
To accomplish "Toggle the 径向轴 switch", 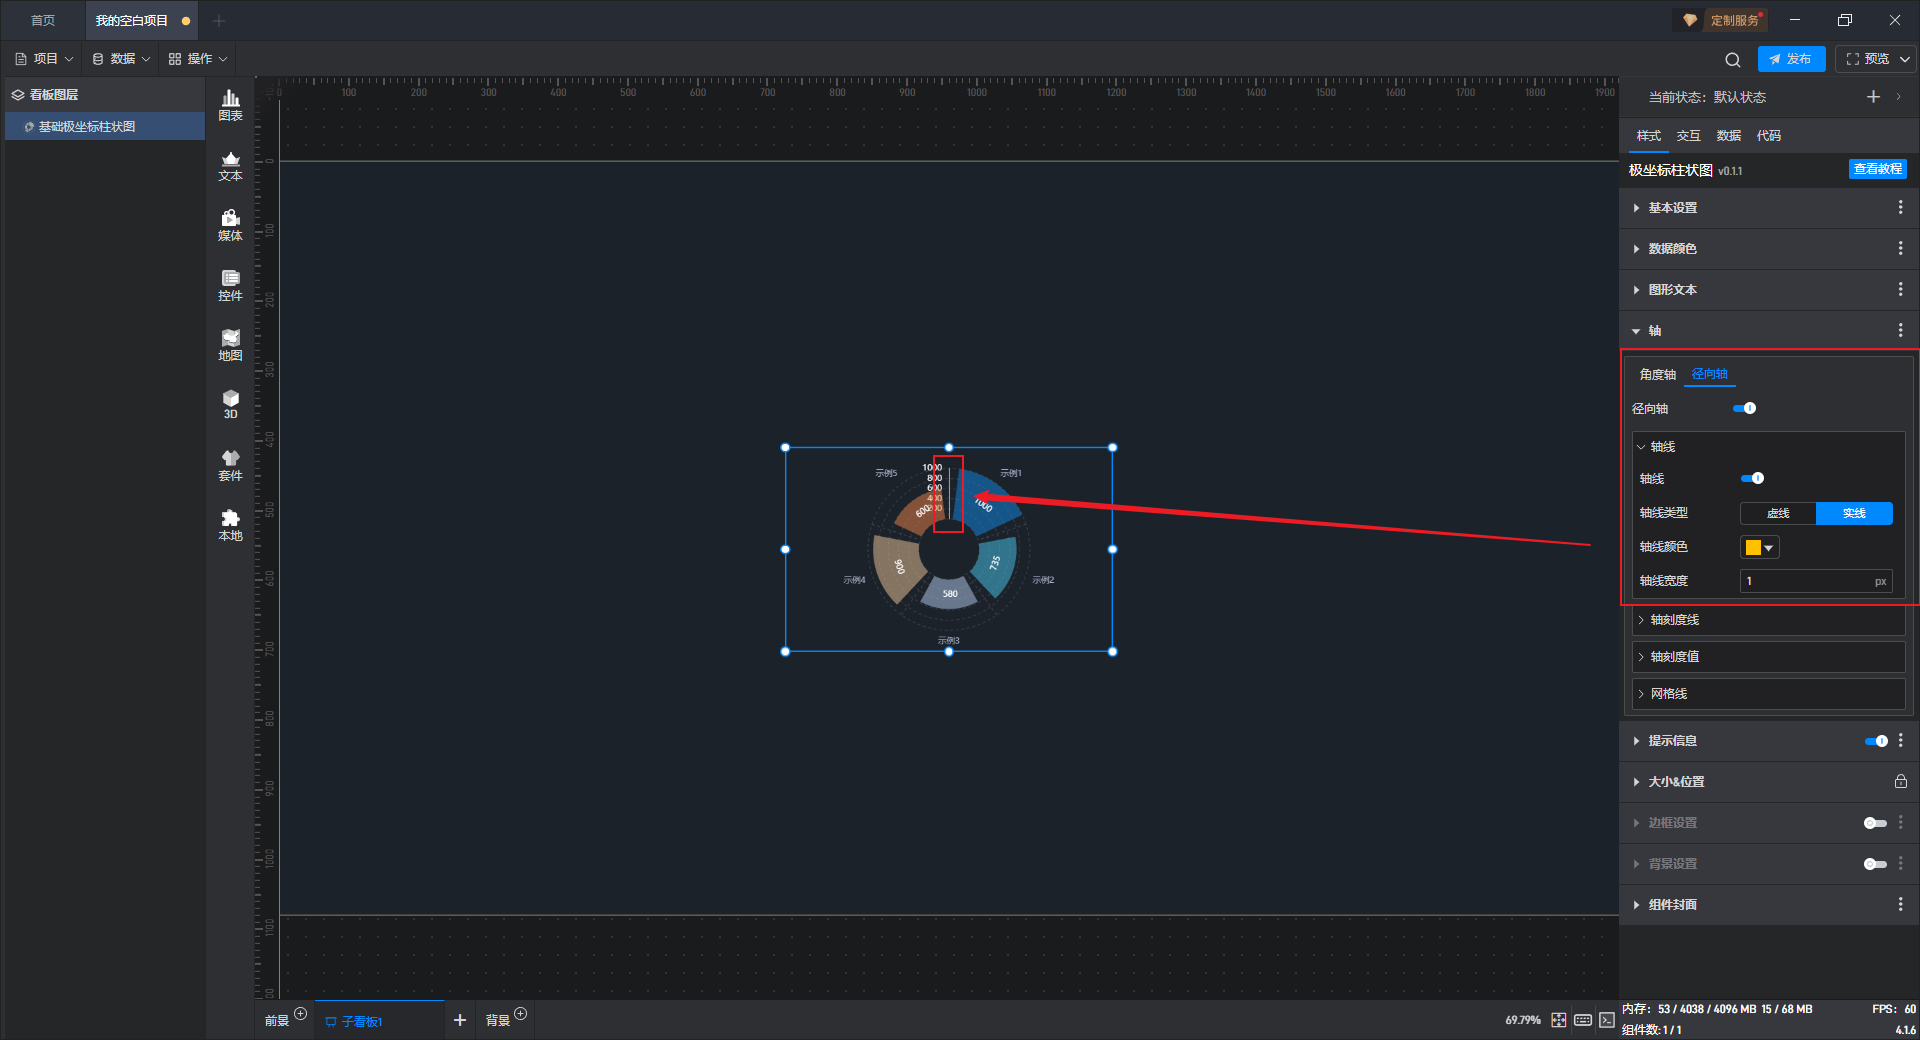I will tap(1744, 408).
